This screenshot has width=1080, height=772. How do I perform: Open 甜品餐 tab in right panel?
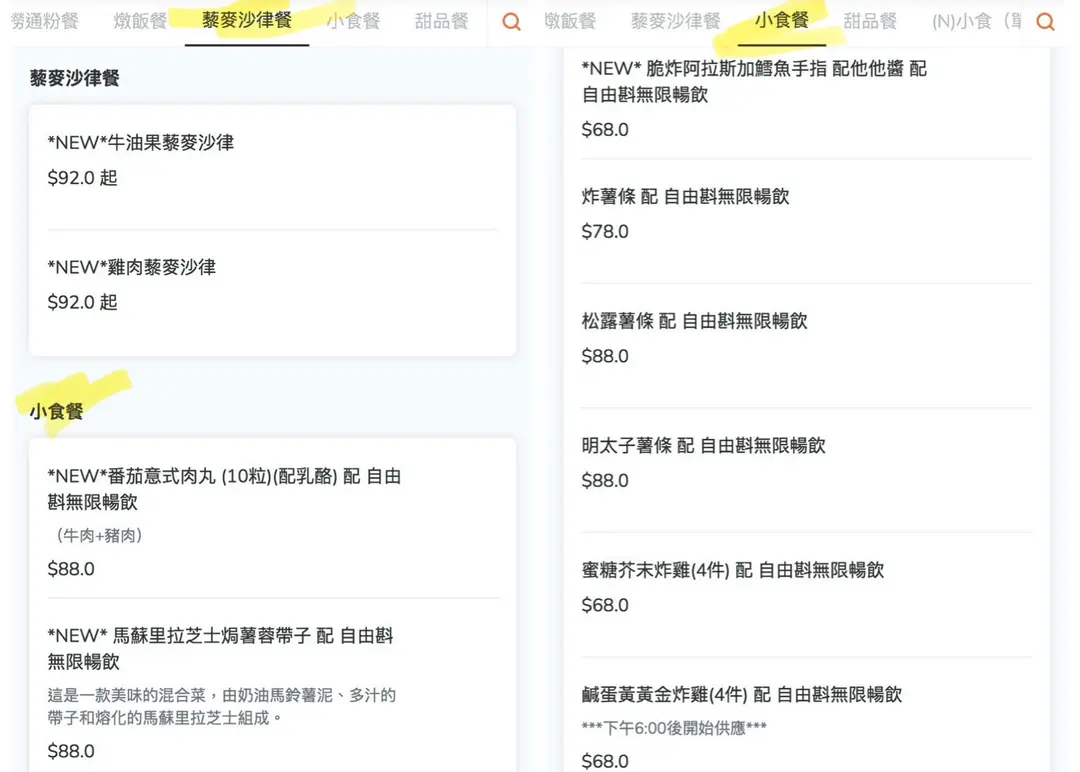[870, 21]
